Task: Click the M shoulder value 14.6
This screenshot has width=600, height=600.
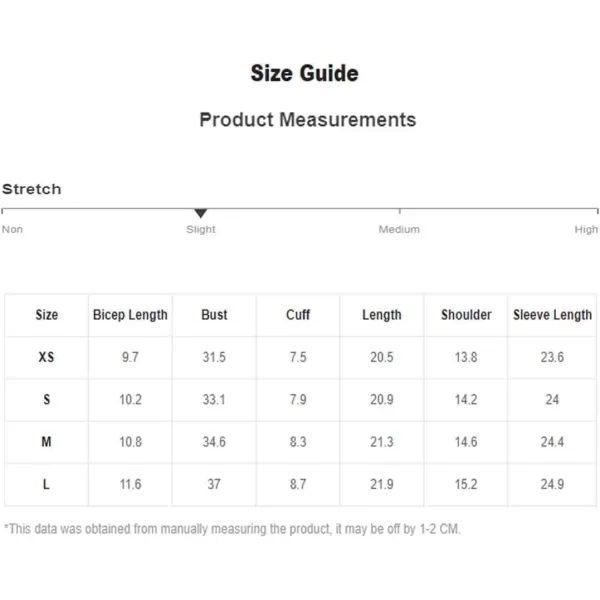Action: (466, 442)
